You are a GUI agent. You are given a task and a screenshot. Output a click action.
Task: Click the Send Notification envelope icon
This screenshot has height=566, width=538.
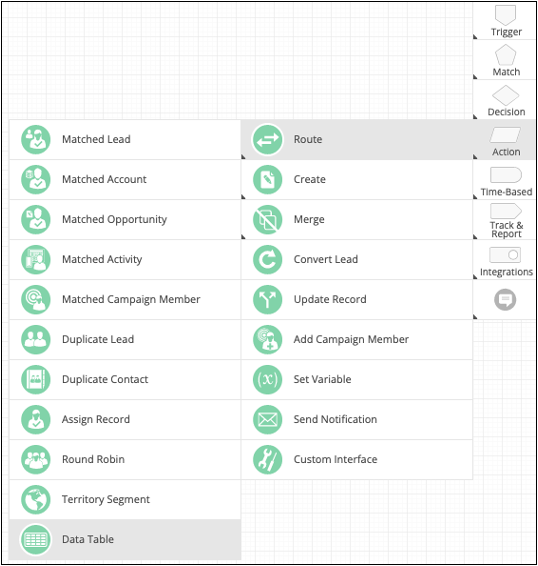(x=267, y=420)
